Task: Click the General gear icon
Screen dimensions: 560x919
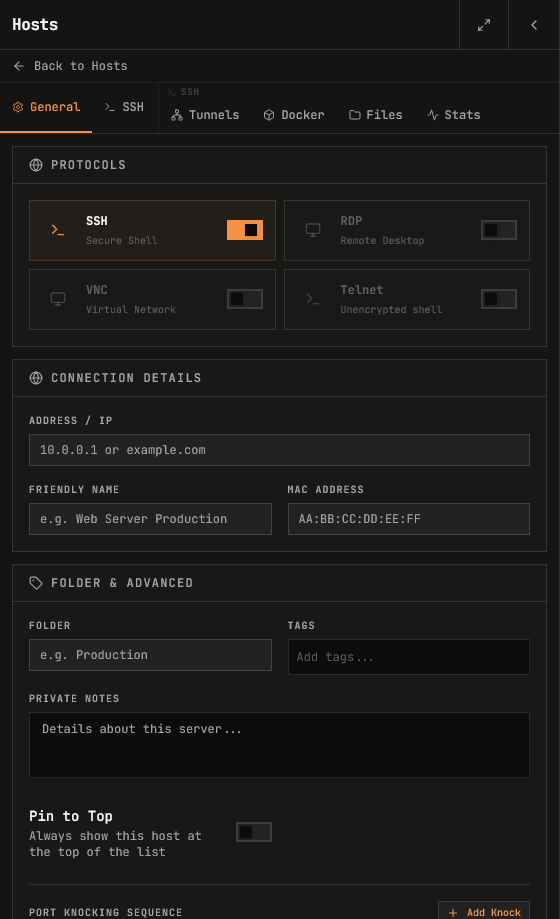Action: point(18,107)
